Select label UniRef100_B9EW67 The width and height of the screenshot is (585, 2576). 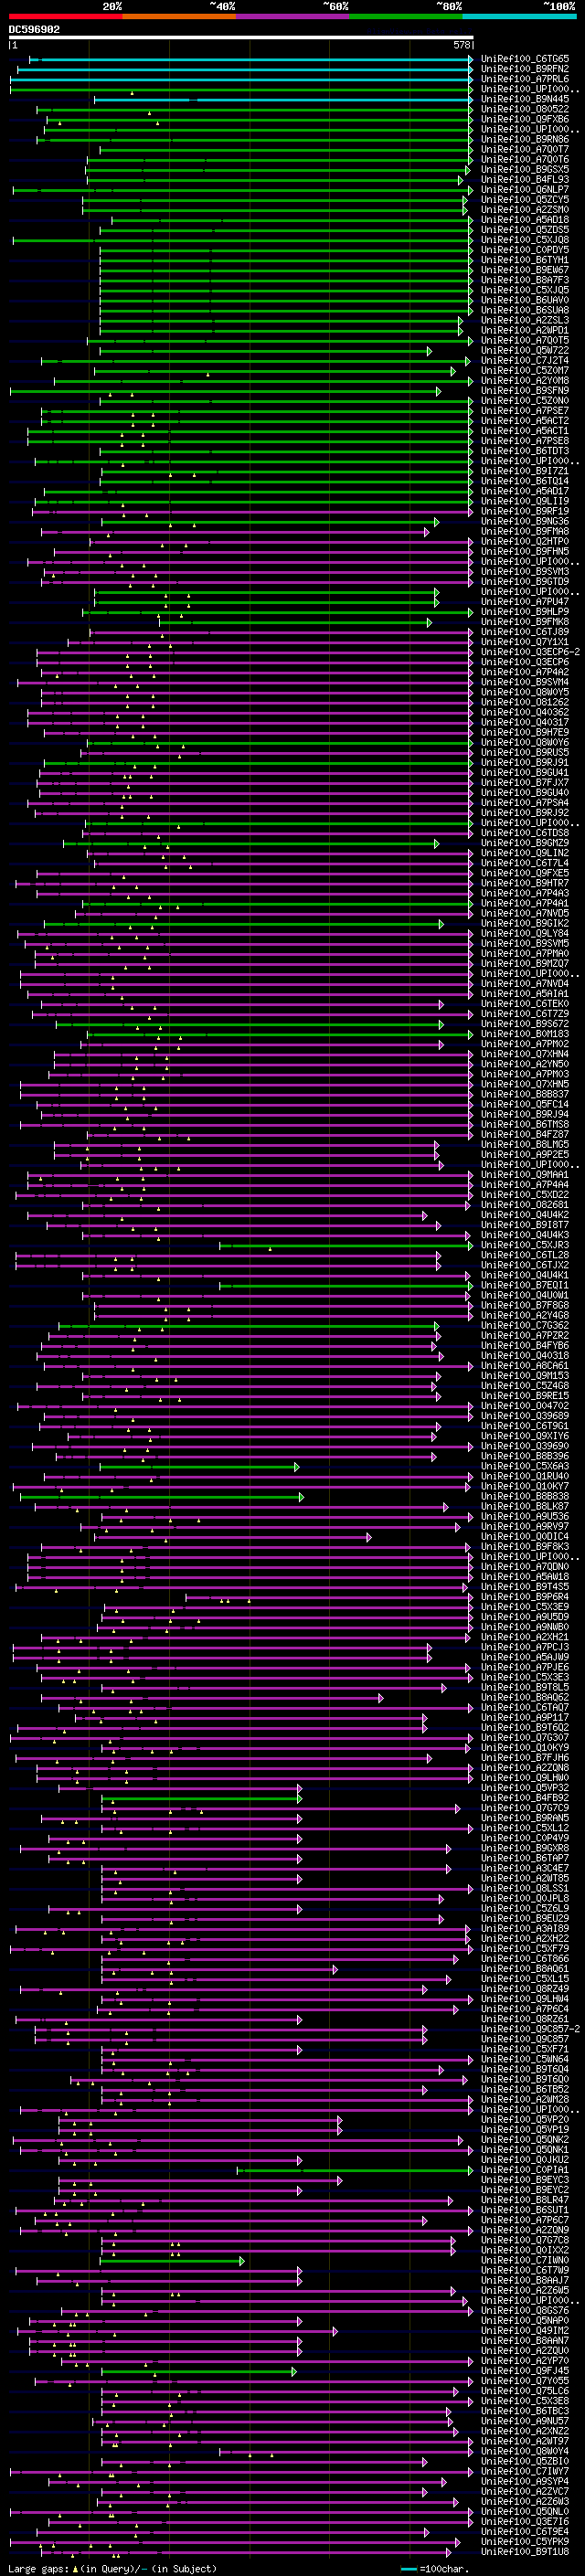pos(525,270)
